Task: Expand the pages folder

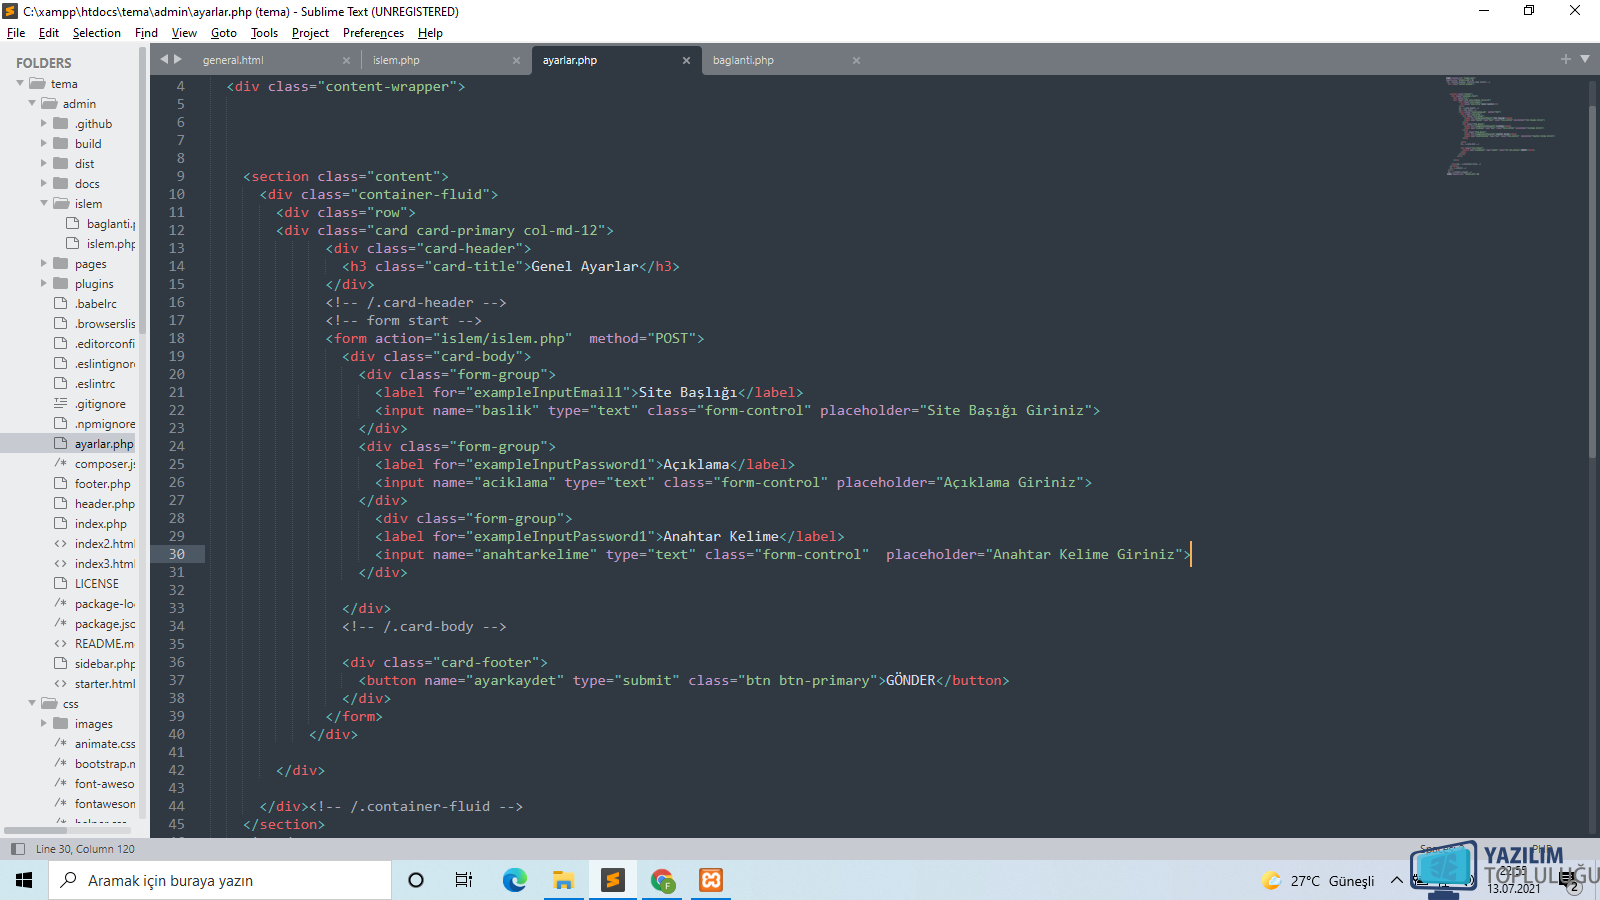Action: click(44, 264)
